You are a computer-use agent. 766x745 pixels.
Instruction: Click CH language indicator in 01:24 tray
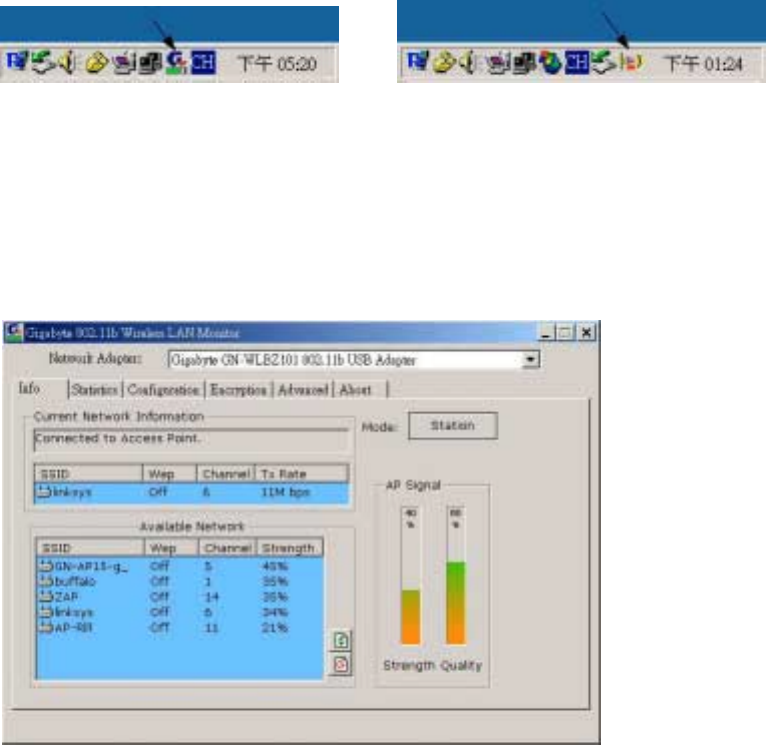coord(577,63)
